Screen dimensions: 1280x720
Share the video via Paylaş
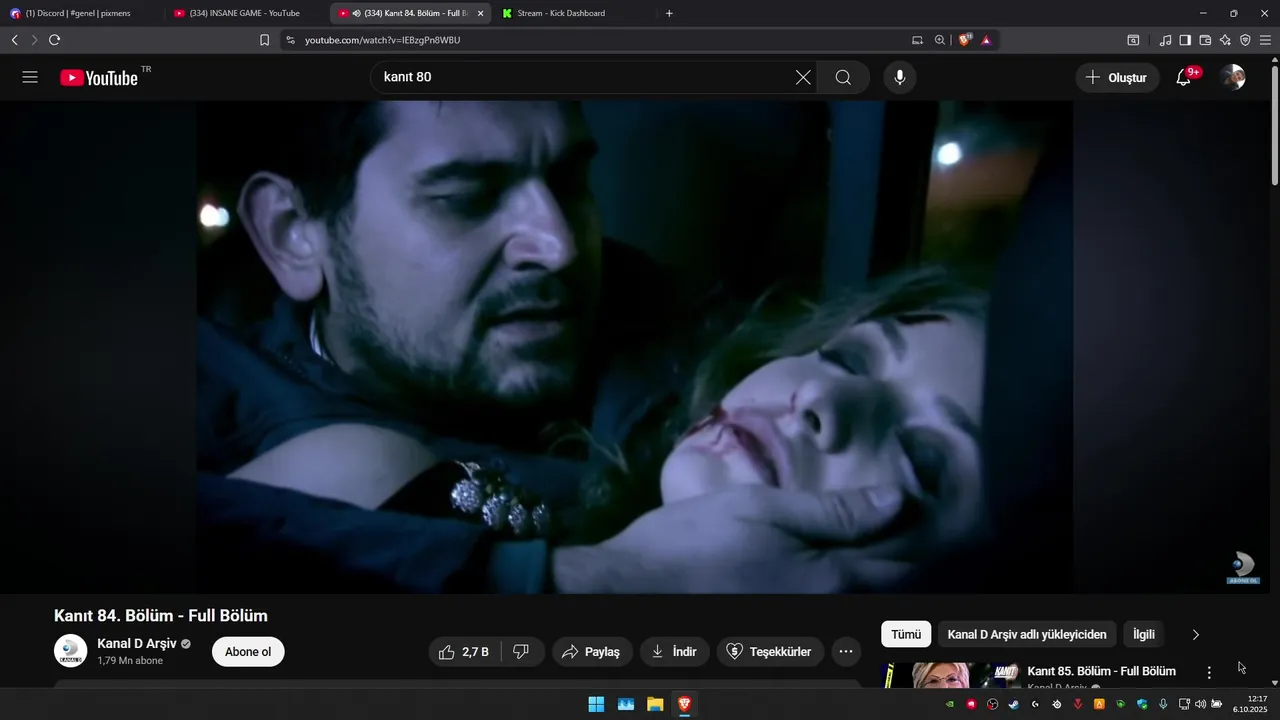tap(592, 652)
